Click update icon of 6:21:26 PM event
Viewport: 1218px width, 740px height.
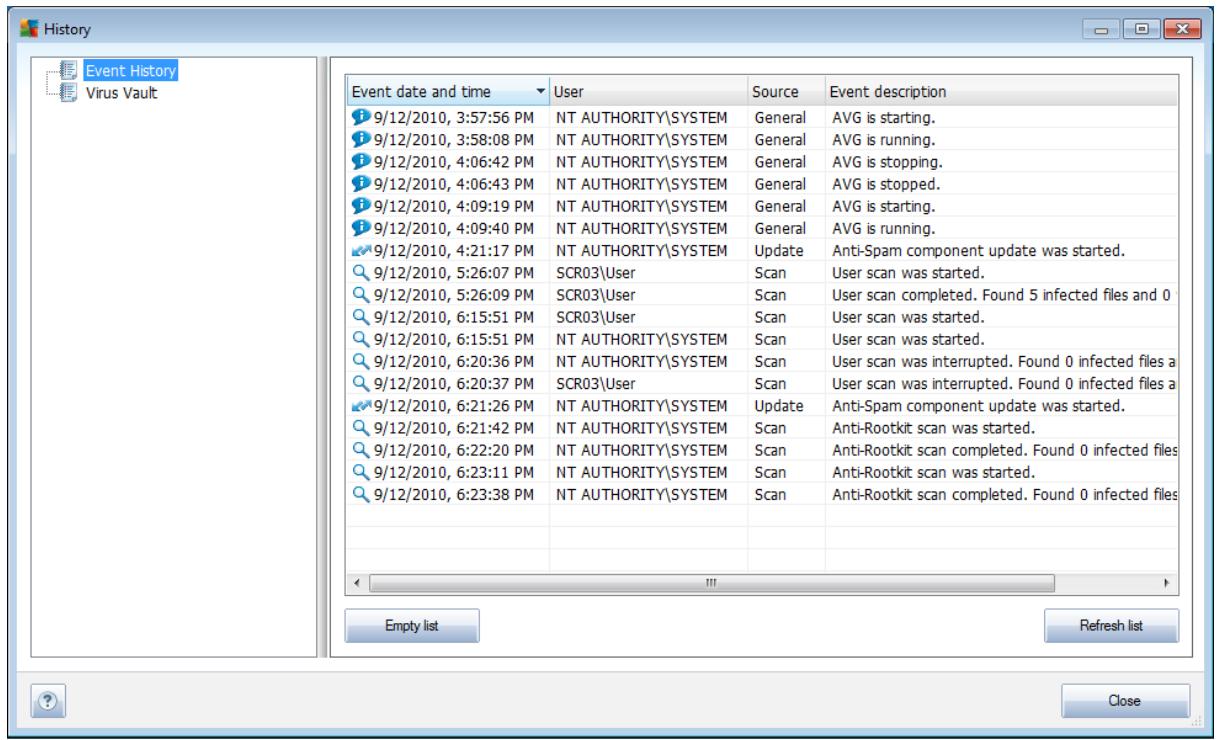click(x=361, y=405)
